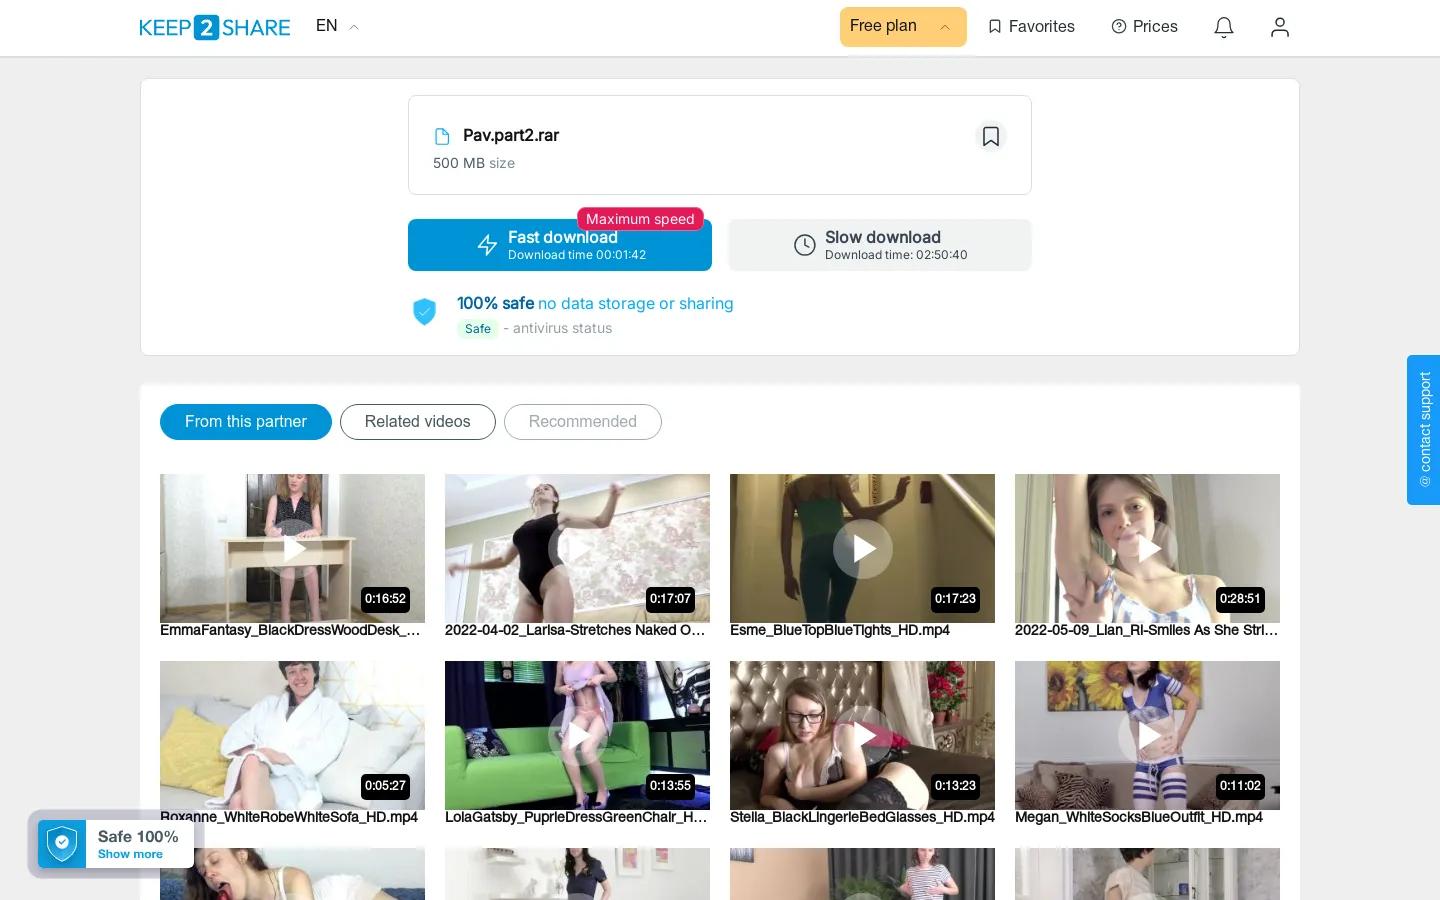
Task: Click the lightning bolt Fast download icon
Action: click(487, 245)
